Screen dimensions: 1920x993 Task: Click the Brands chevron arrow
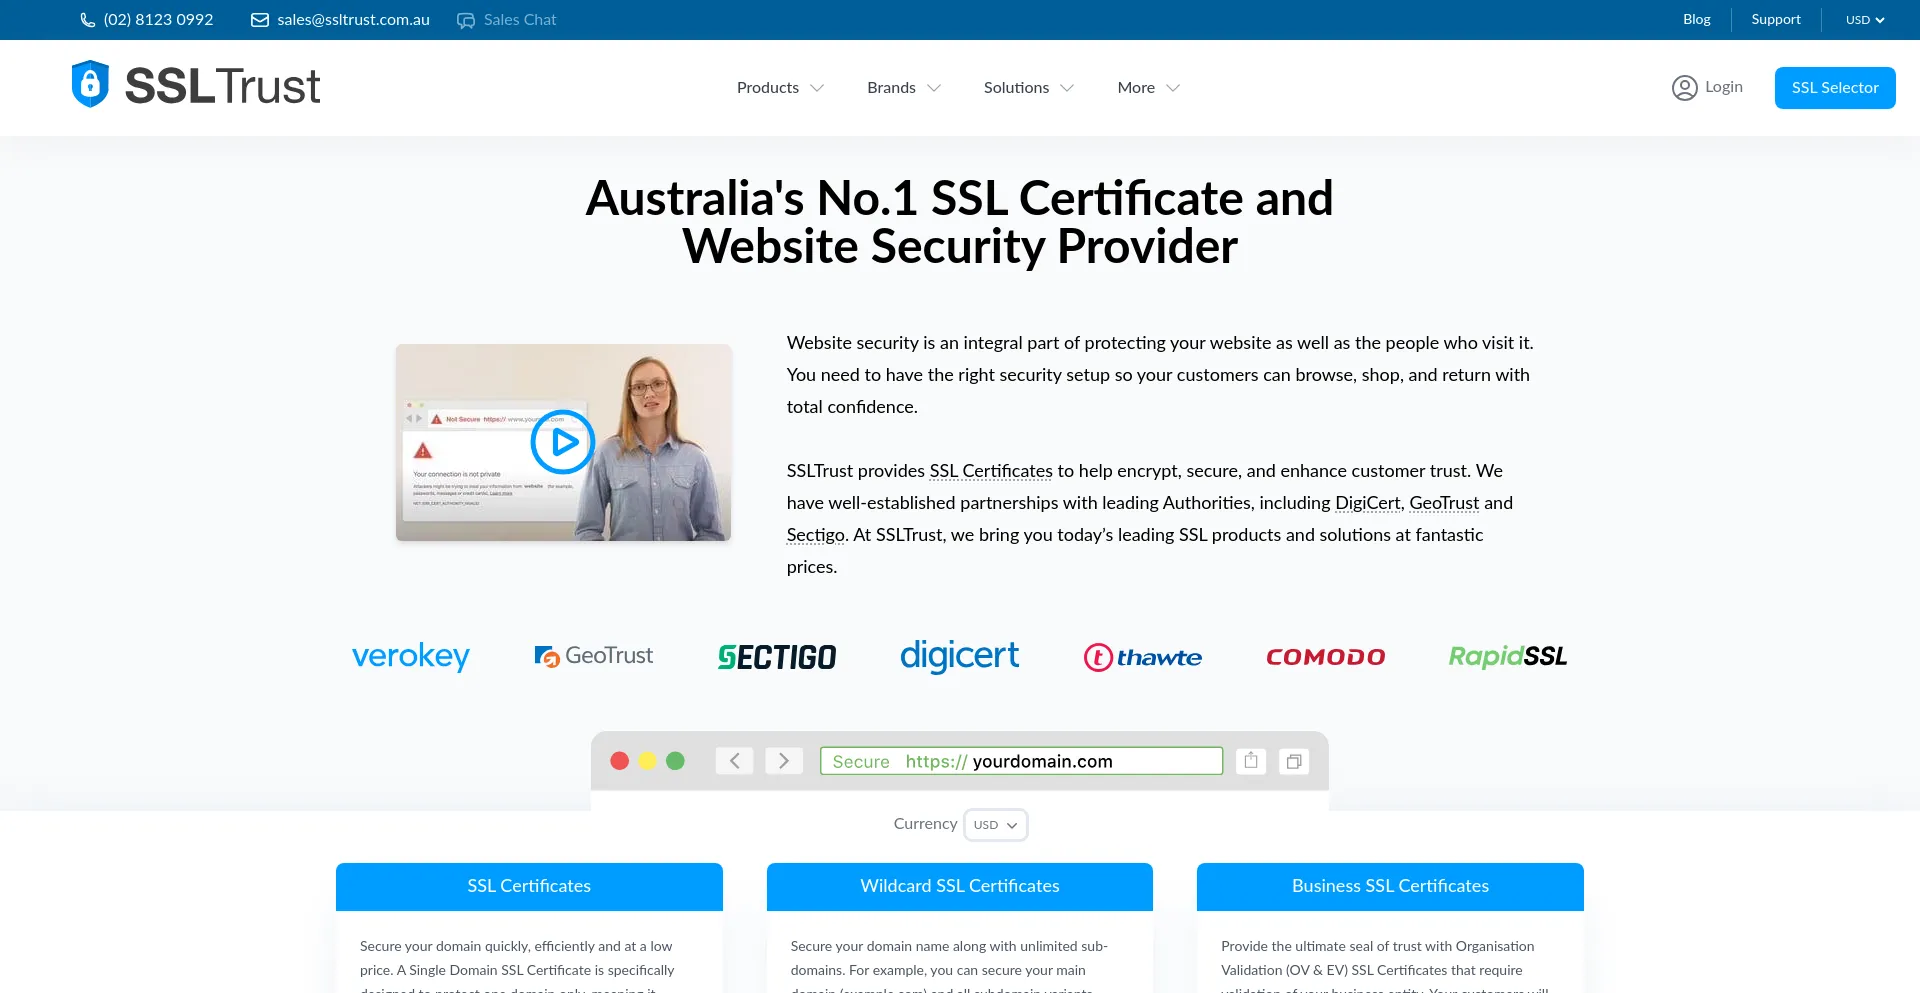pos(934,88)
